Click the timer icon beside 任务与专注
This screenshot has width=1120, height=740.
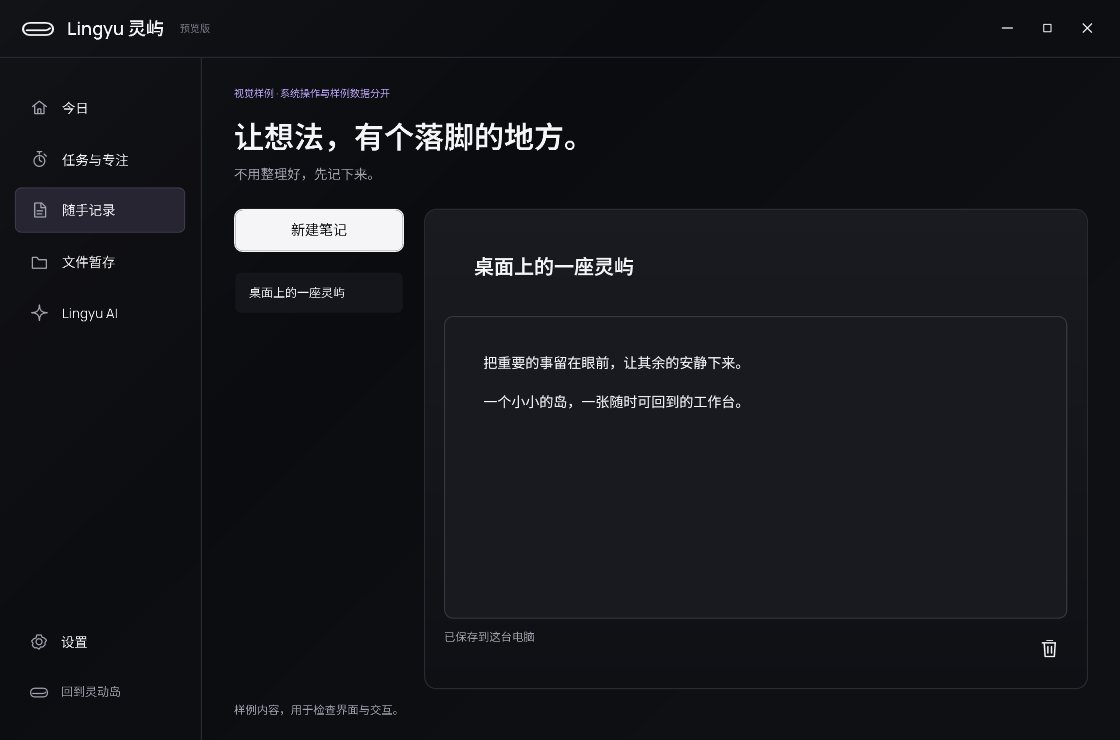(39, 159)
